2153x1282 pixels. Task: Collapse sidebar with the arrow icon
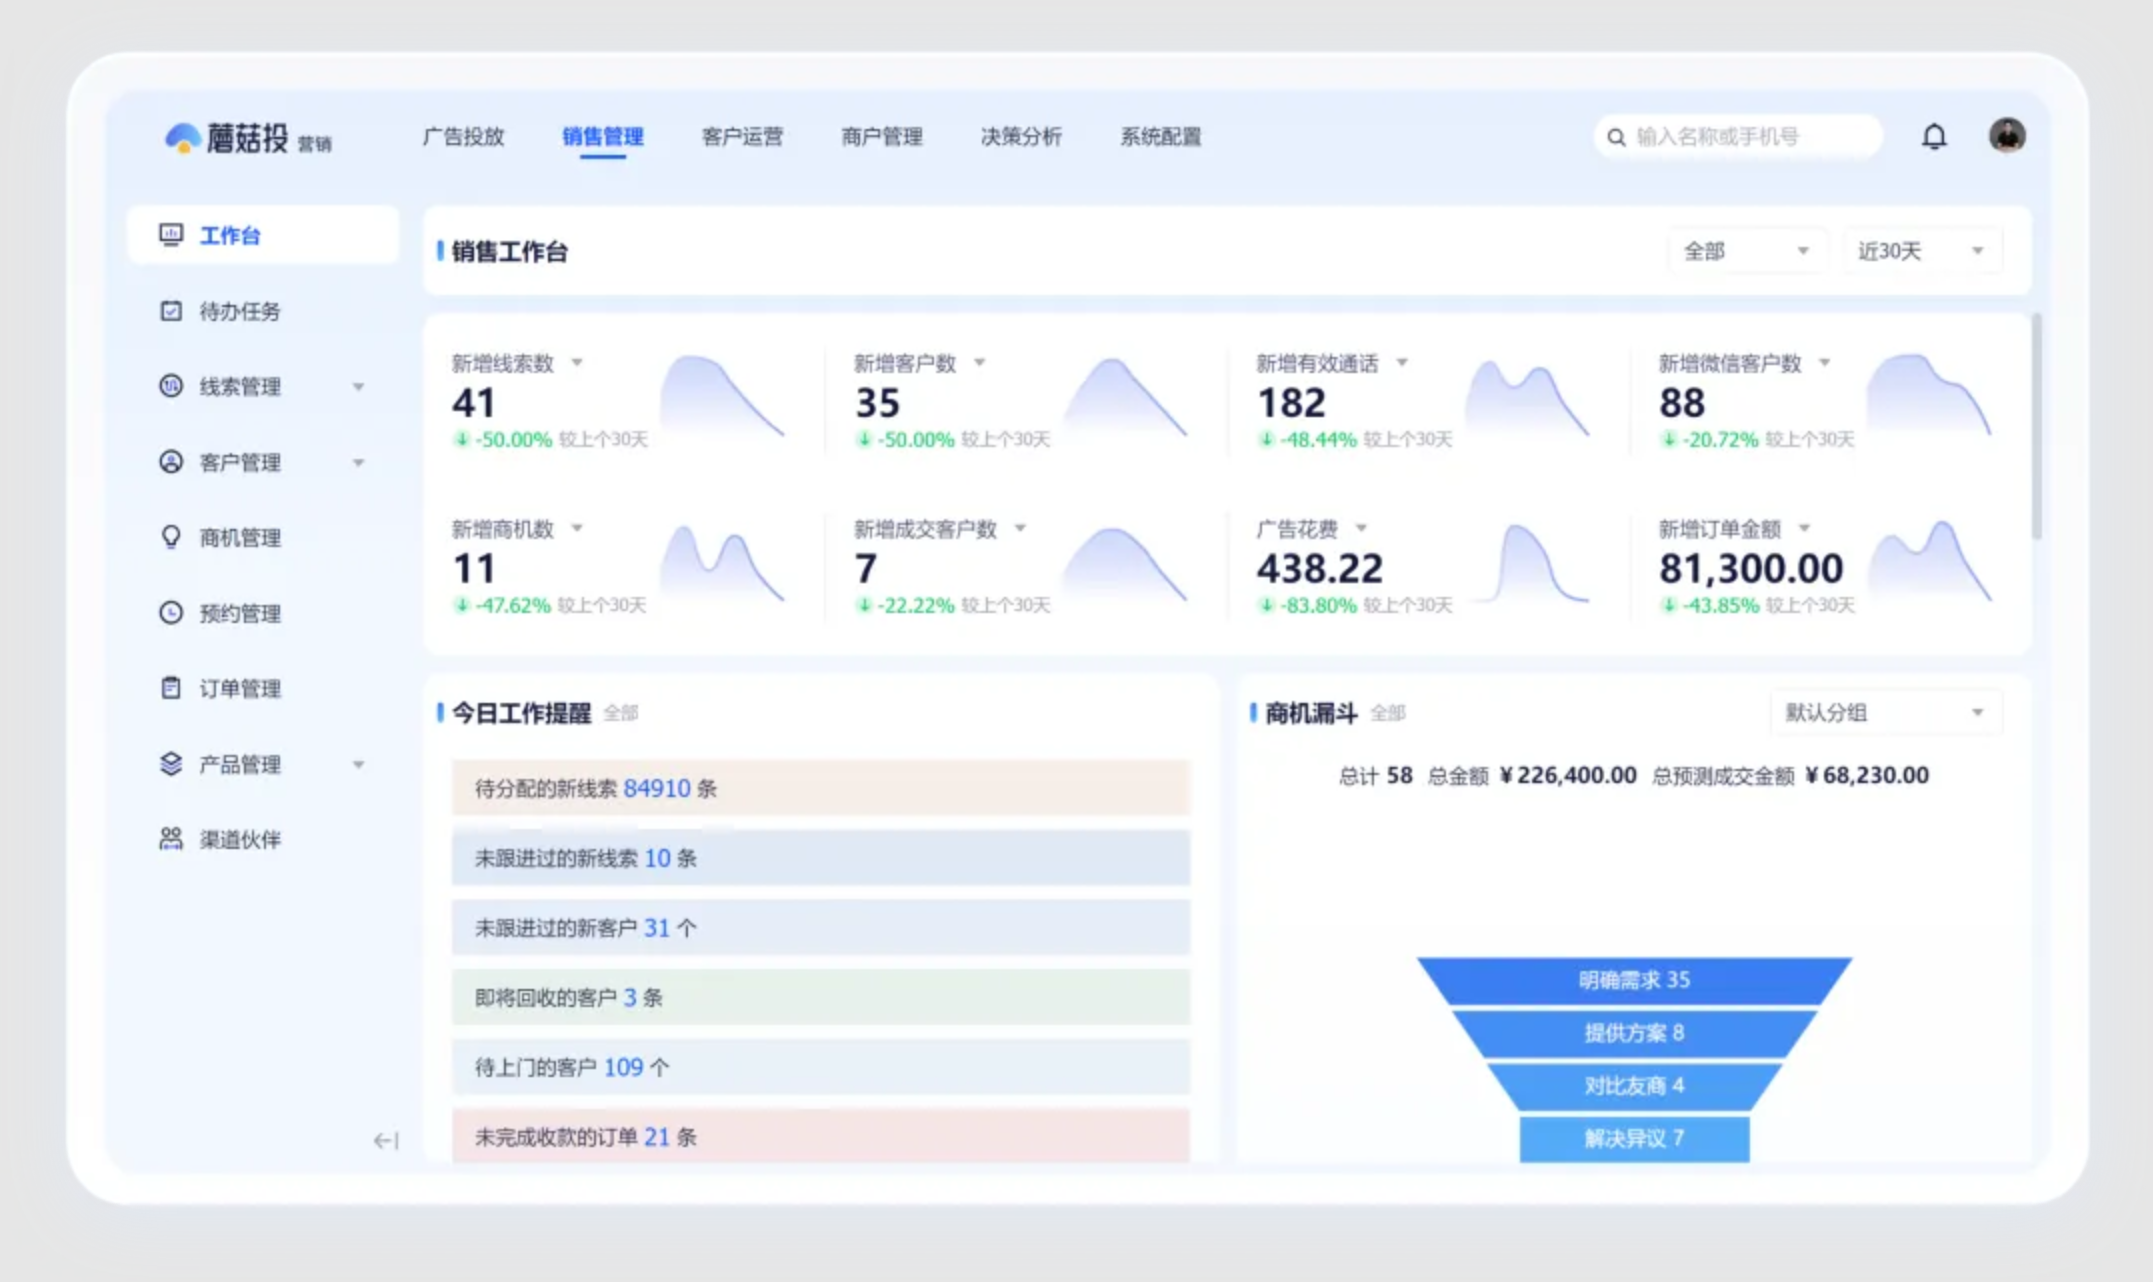[385, 1140]
